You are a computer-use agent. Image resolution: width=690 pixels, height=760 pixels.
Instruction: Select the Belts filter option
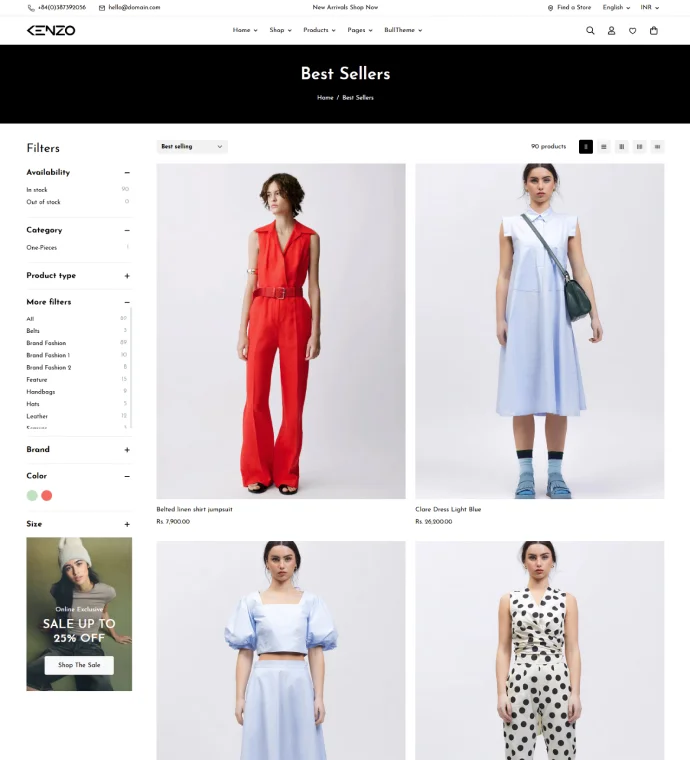[x=33, y=331]
